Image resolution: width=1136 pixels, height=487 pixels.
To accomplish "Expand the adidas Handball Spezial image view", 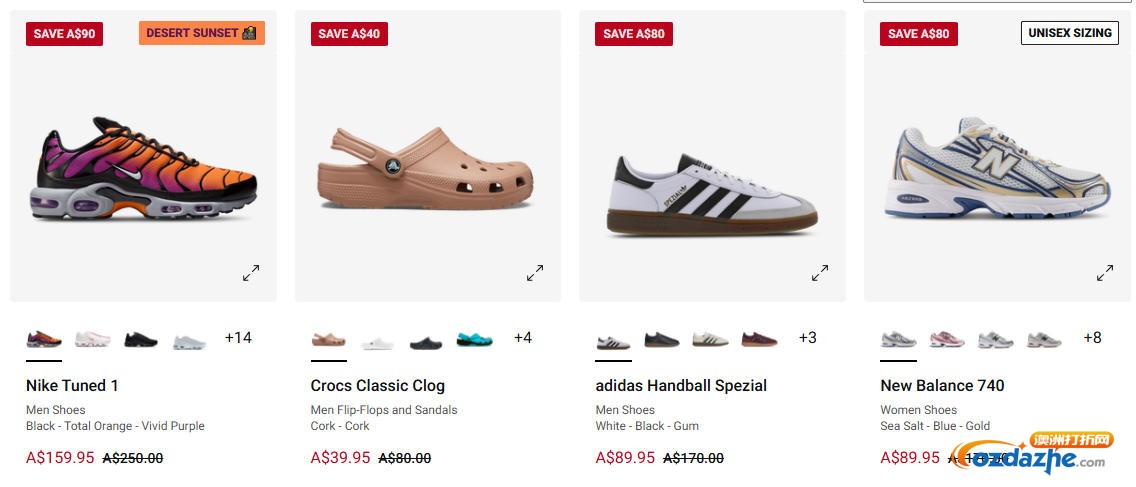I will 820,272.
